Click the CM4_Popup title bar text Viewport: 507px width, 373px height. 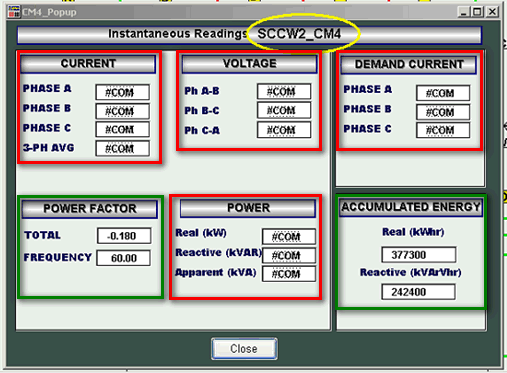point(49,12)
